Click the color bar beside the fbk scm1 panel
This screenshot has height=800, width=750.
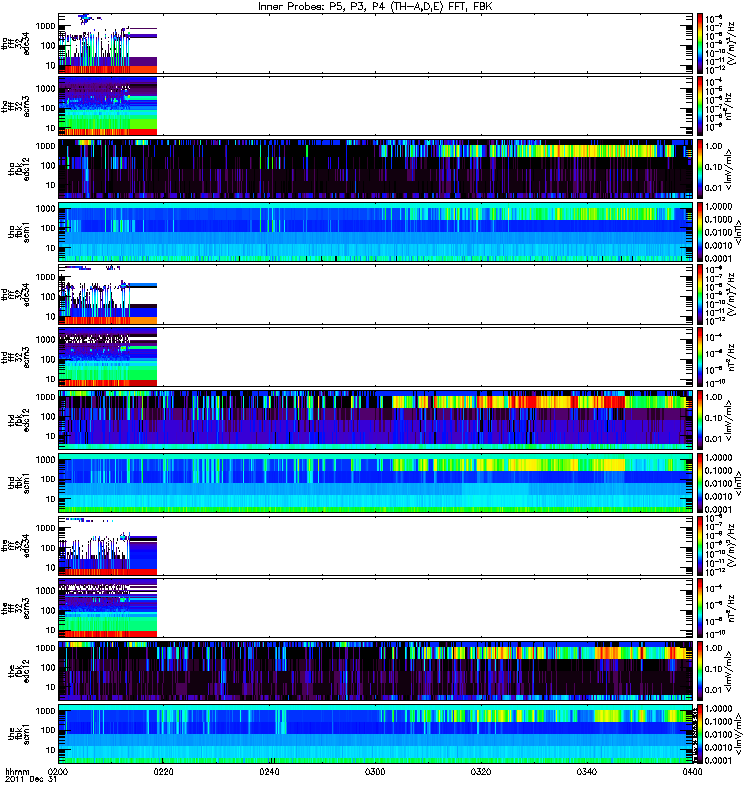(700, 734)
